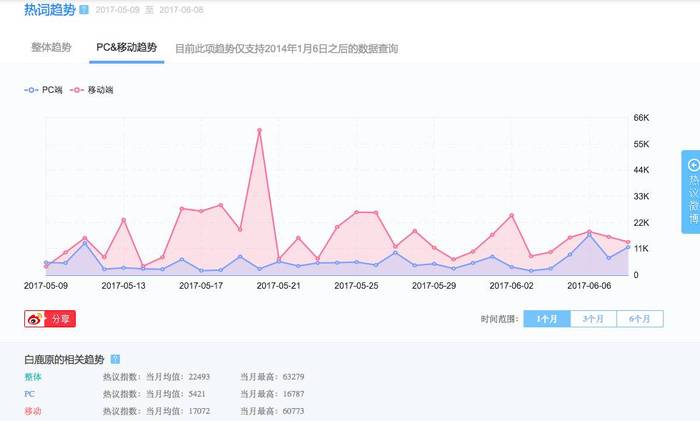Toggle the 移动端 legend series
The height and width of the screenshot is (421, 700).
[x=92, y=90]
